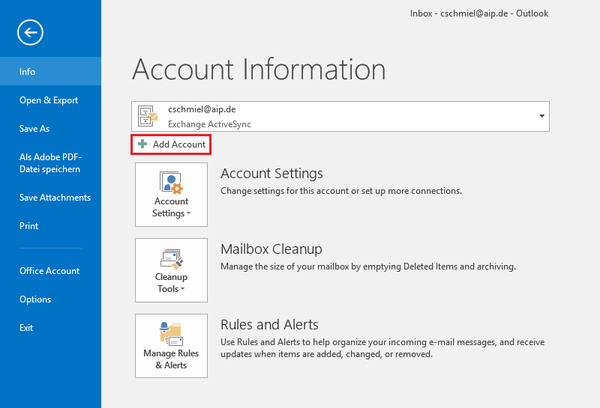This screenshot has width=600, height=408.
Task: Open the Open & Export menu item
Action: (50, 100)
